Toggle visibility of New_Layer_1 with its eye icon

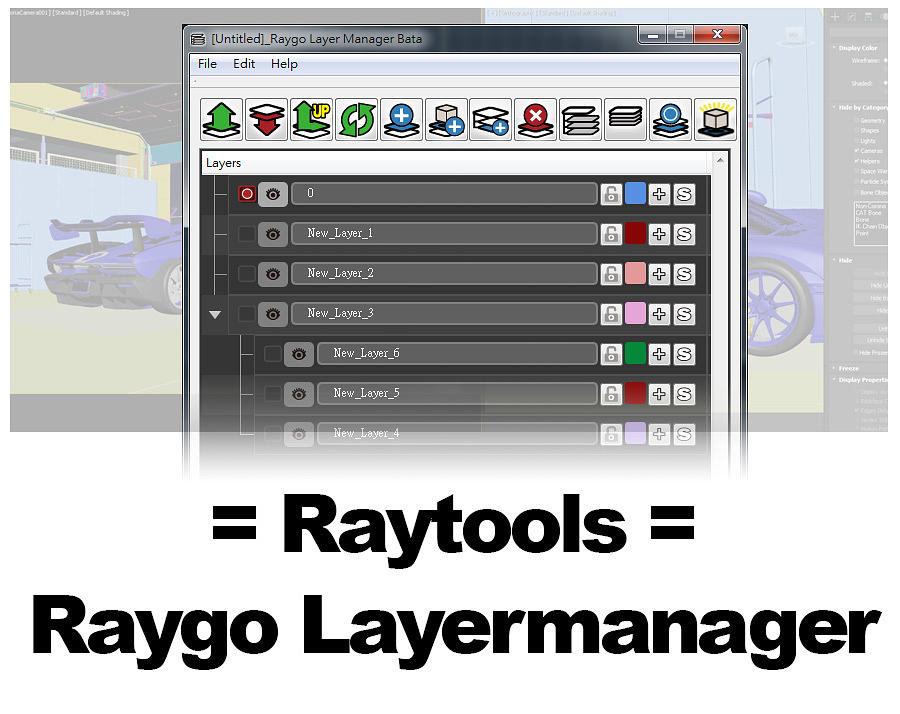(272, 234)
